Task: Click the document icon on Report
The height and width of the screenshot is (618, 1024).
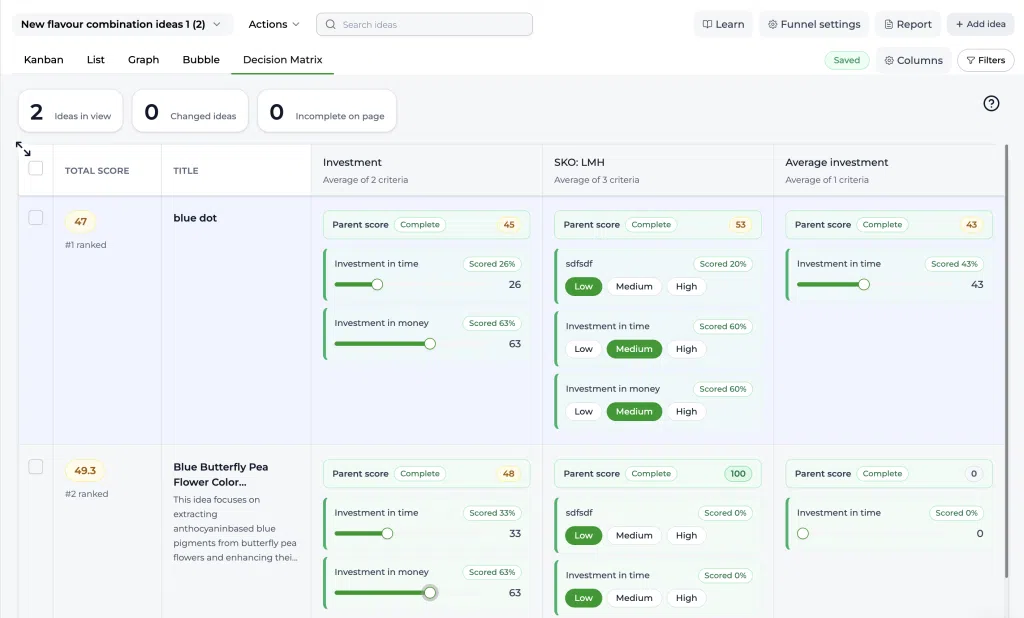Action: (x=888, y=24)
